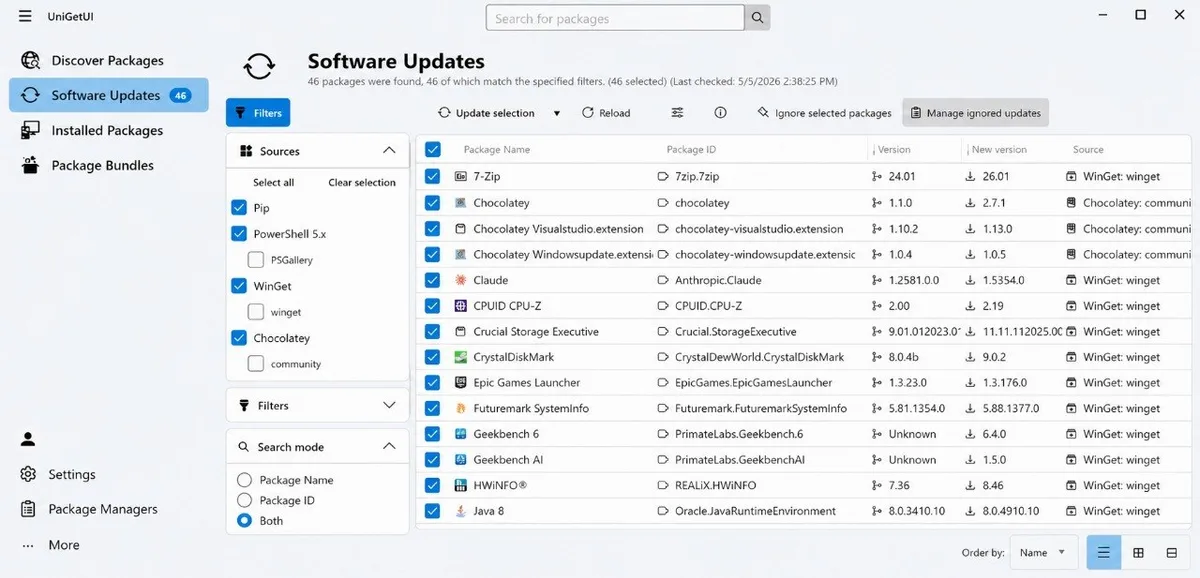
Task: Open the Update selection dropdown arrow
Action: click(557, 113)
